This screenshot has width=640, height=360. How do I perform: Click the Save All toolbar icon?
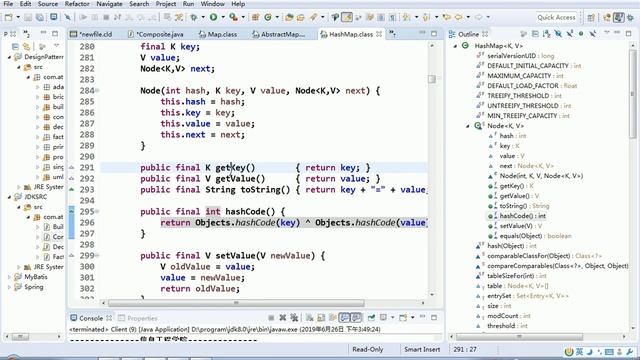click(40, 17)
